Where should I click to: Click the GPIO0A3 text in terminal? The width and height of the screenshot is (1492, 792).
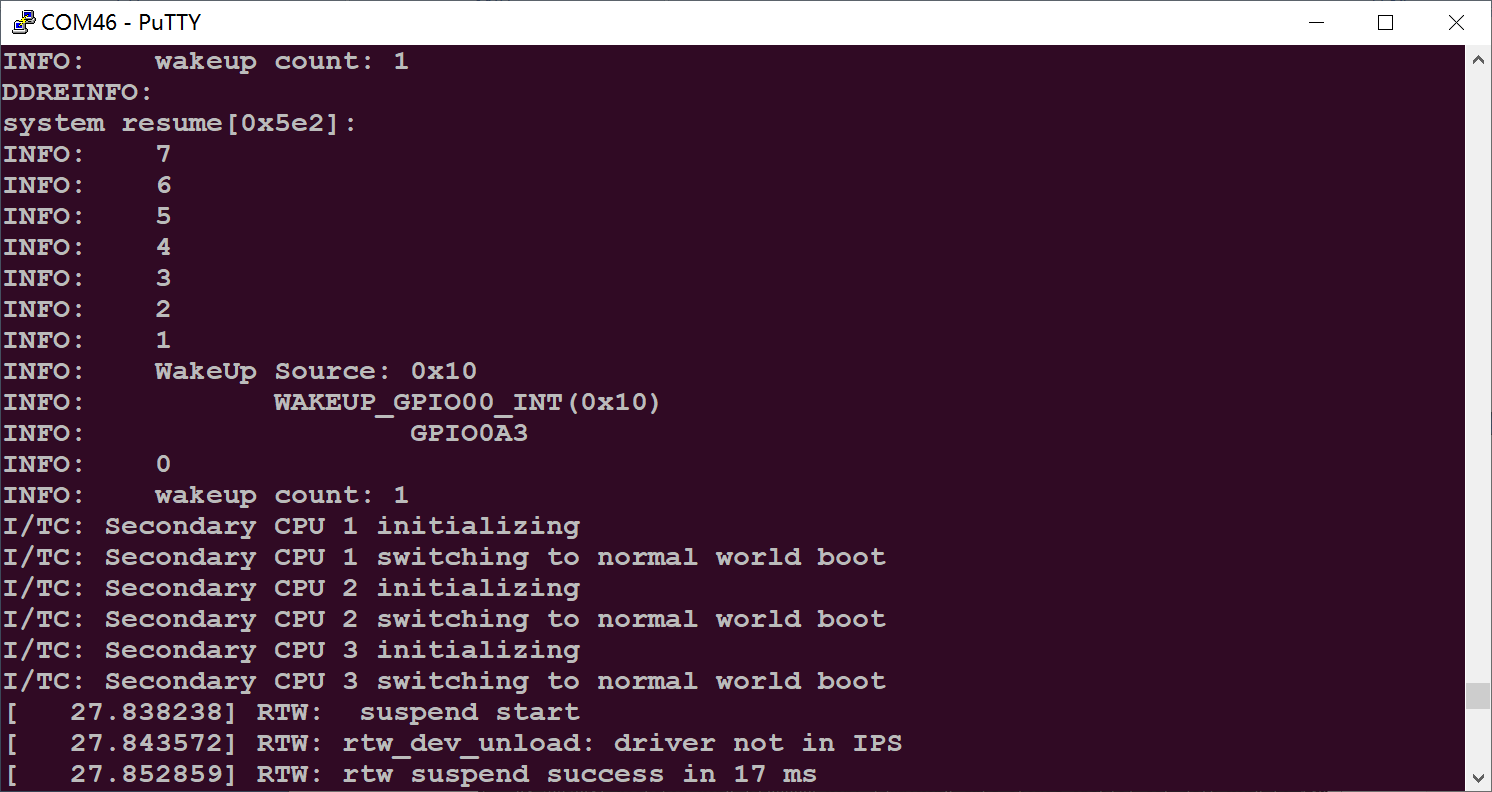coord(468,434)
